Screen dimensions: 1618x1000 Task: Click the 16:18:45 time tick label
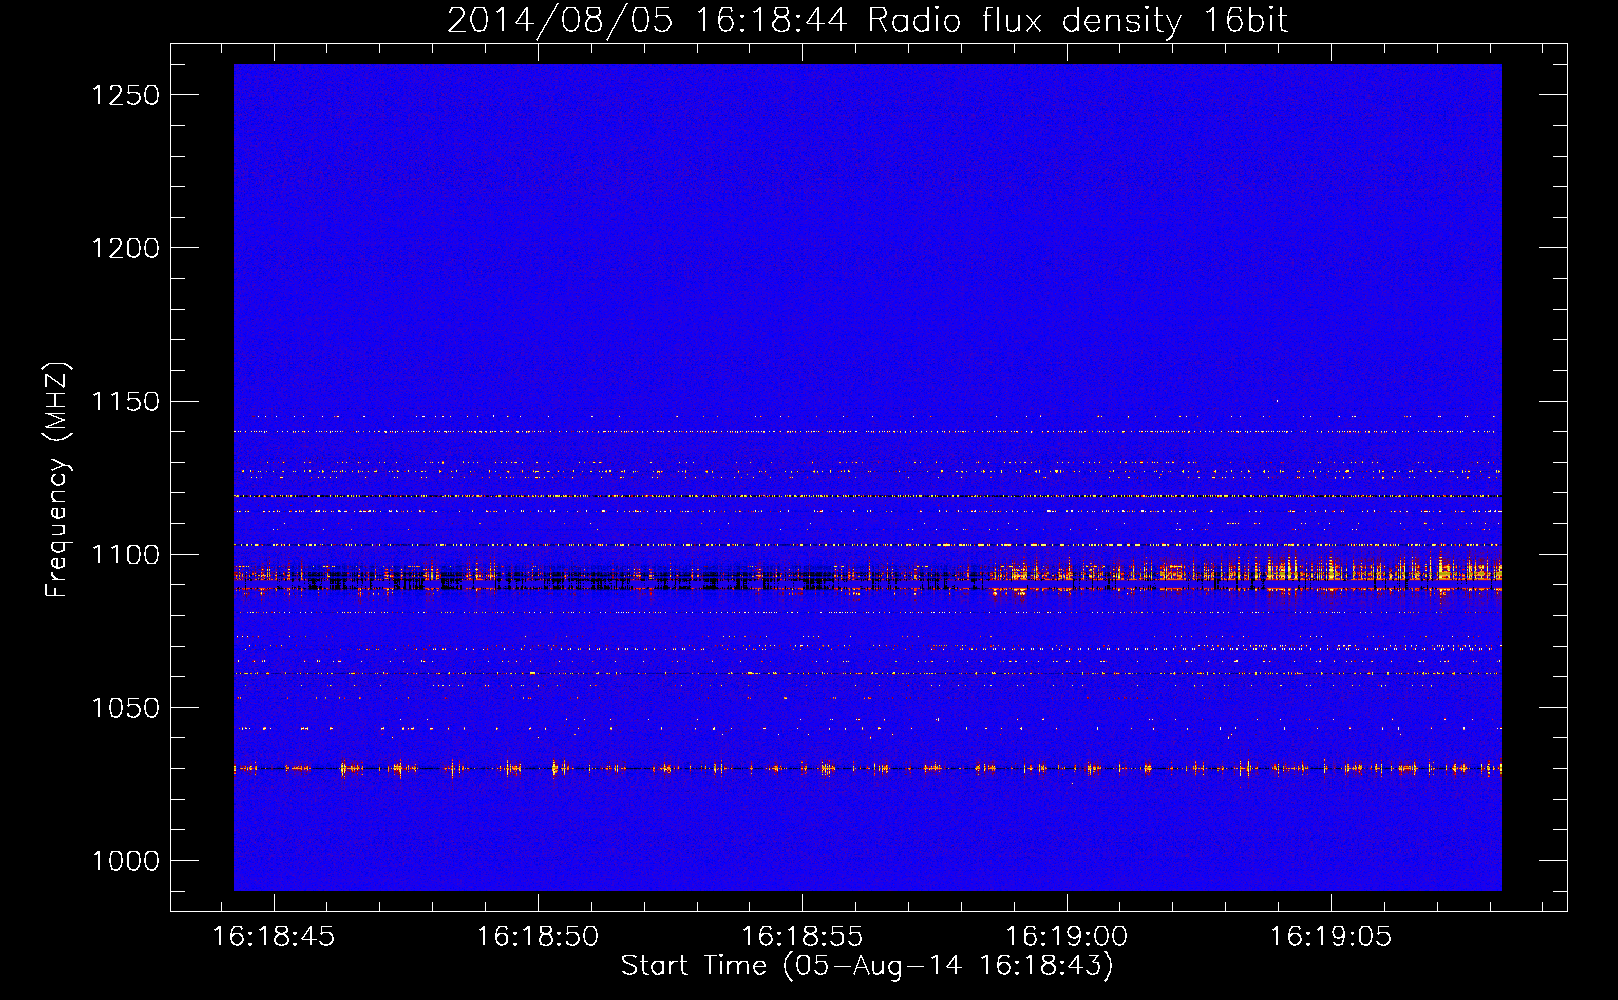tap(274, 936)
